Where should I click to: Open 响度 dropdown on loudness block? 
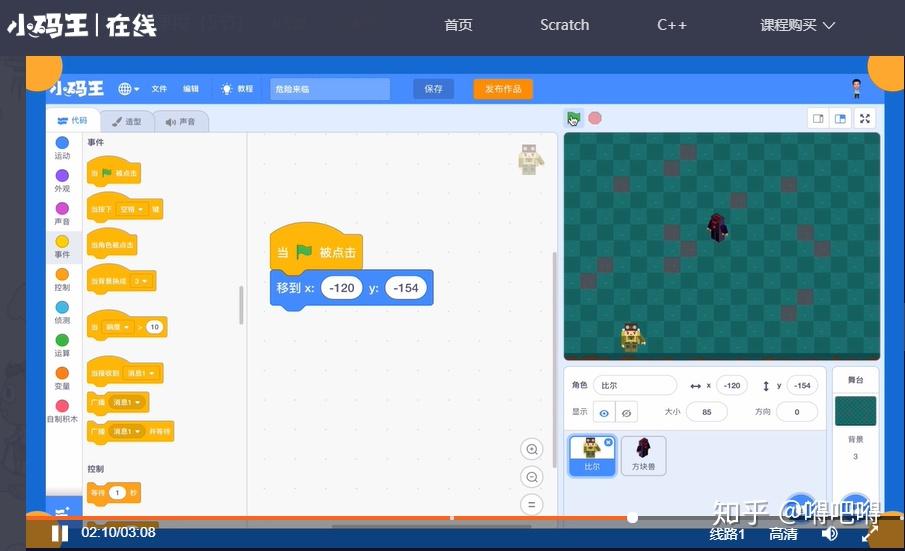click(x=117, y=327)
